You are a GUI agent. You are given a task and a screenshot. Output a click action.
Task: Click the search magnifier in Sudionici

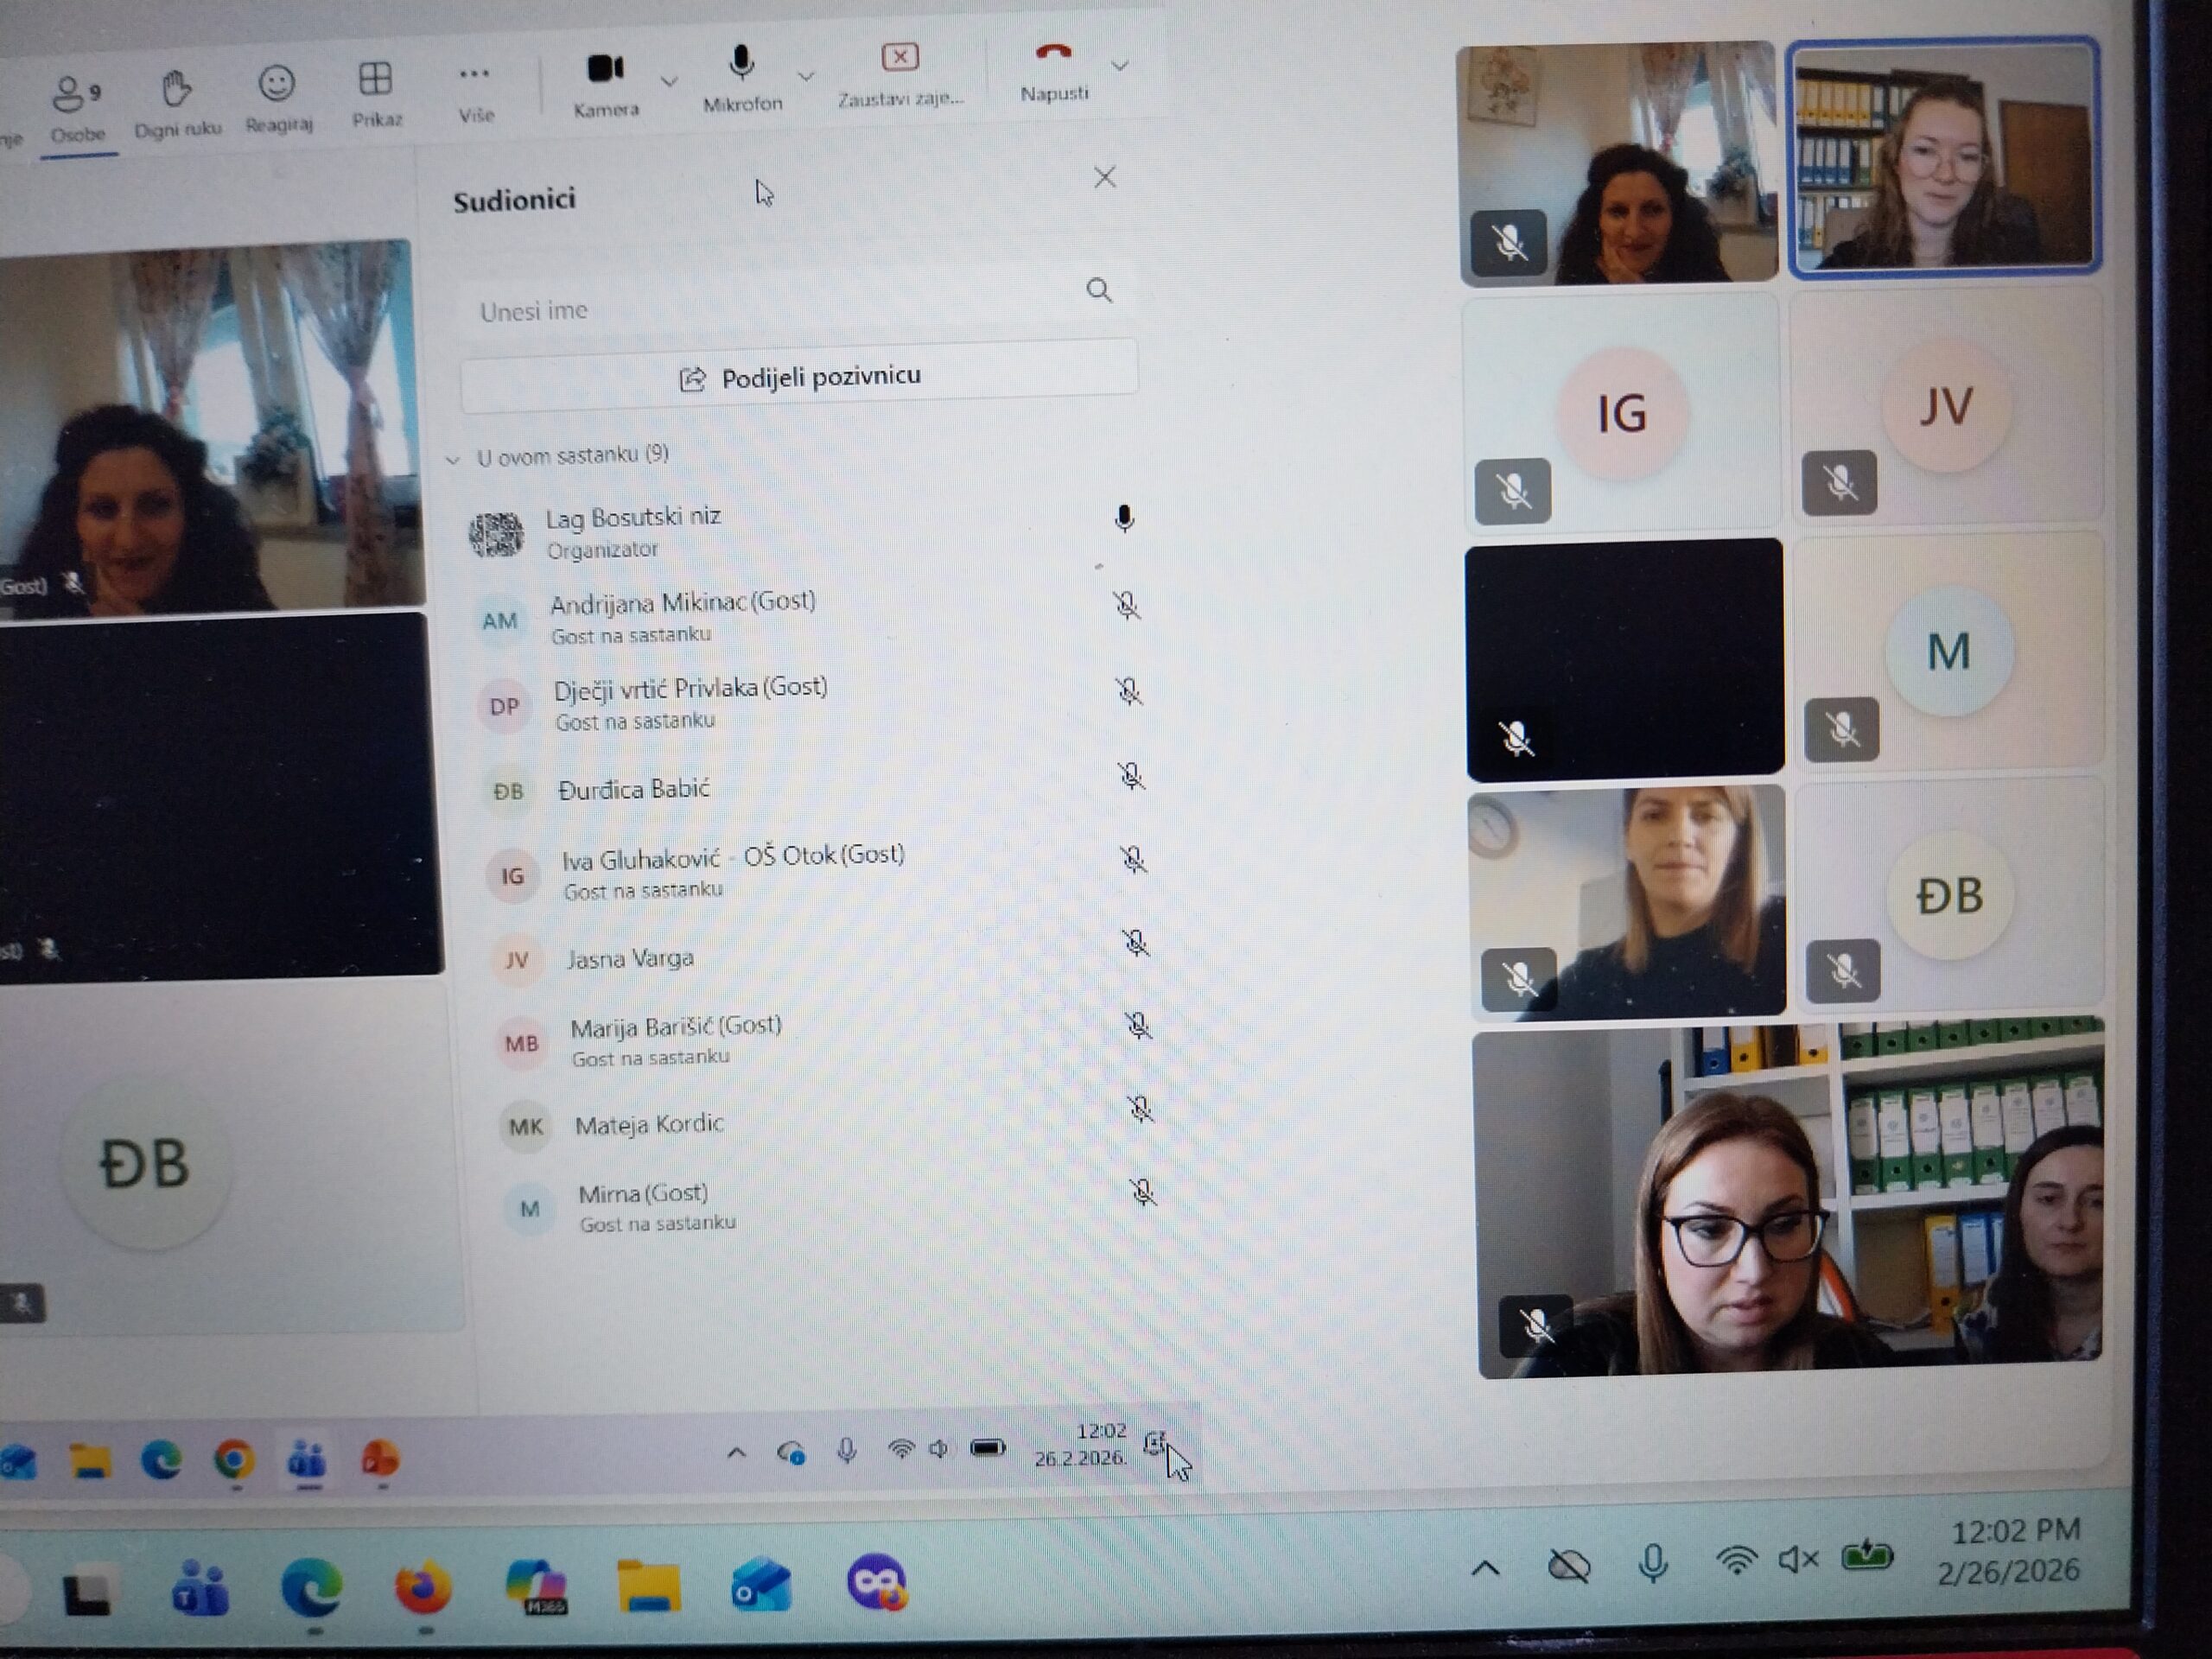(1098, 291)
